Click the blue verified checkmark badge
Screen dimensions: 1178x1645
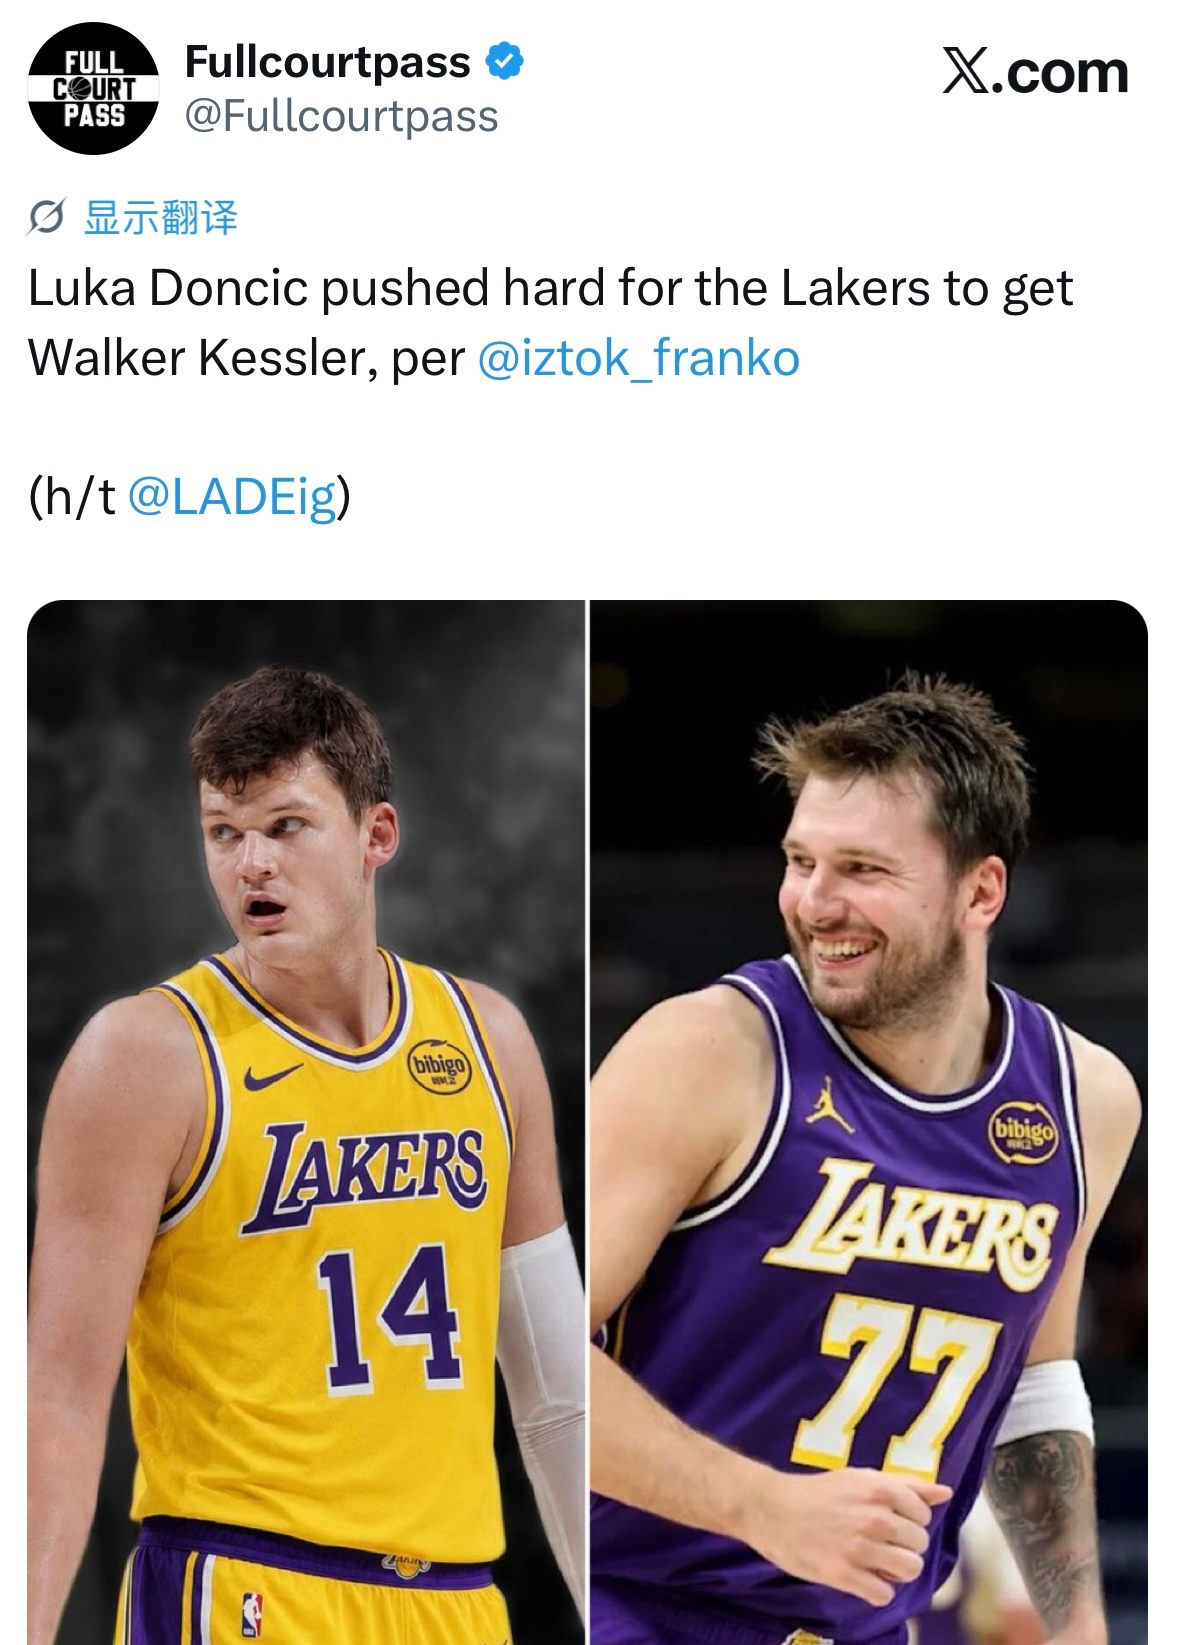click(505, 61)
